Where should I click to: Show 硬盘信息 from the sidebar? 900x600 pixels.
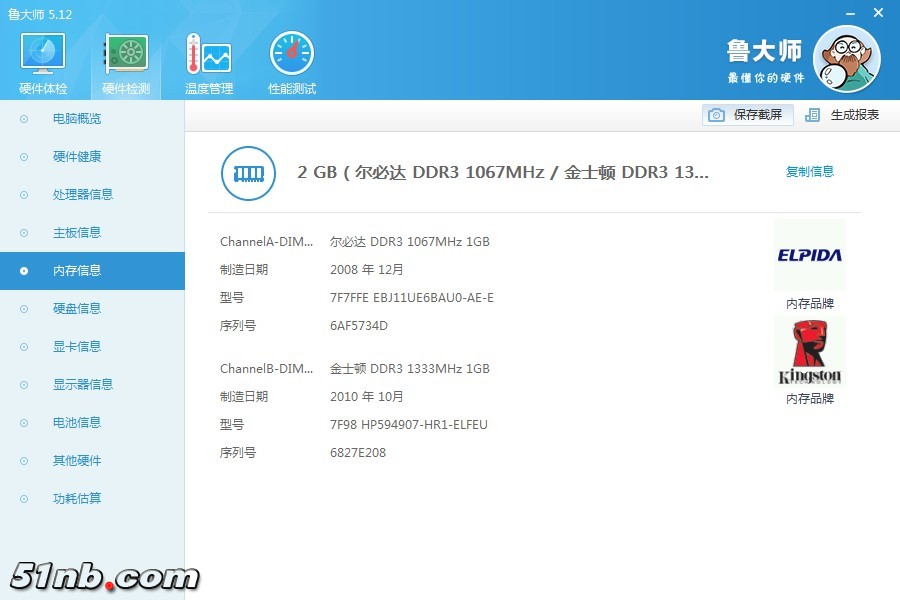coord(77,309)
